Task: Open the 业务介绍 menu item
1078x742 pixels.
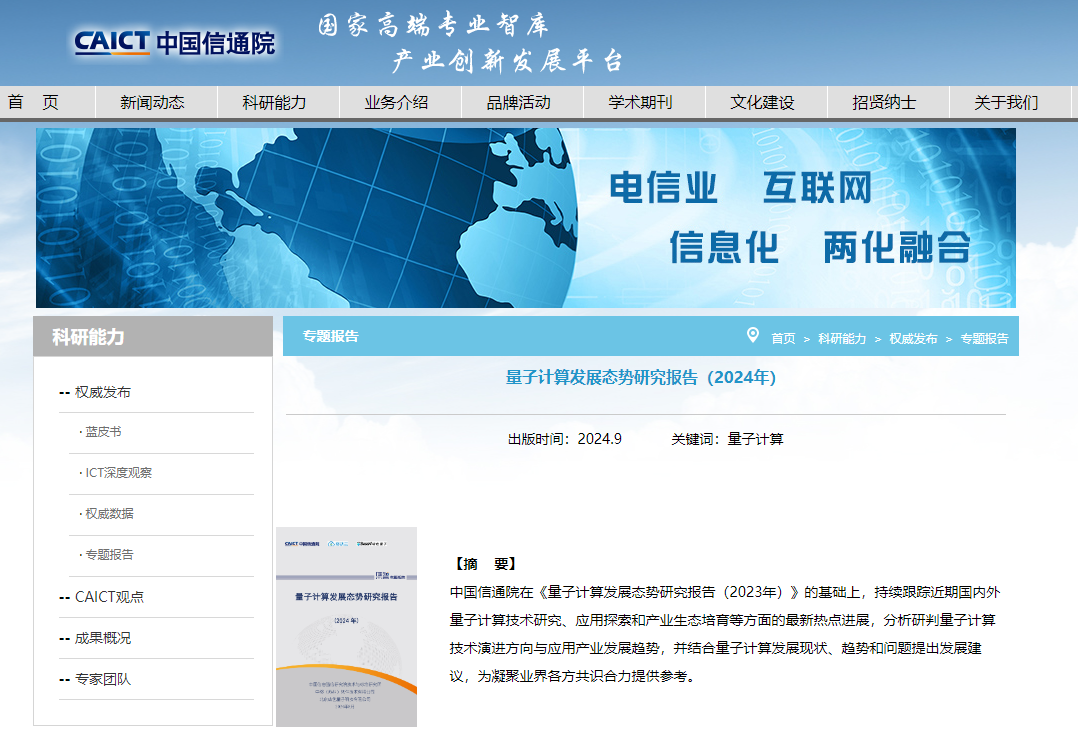Action: [x=396, y=102]
